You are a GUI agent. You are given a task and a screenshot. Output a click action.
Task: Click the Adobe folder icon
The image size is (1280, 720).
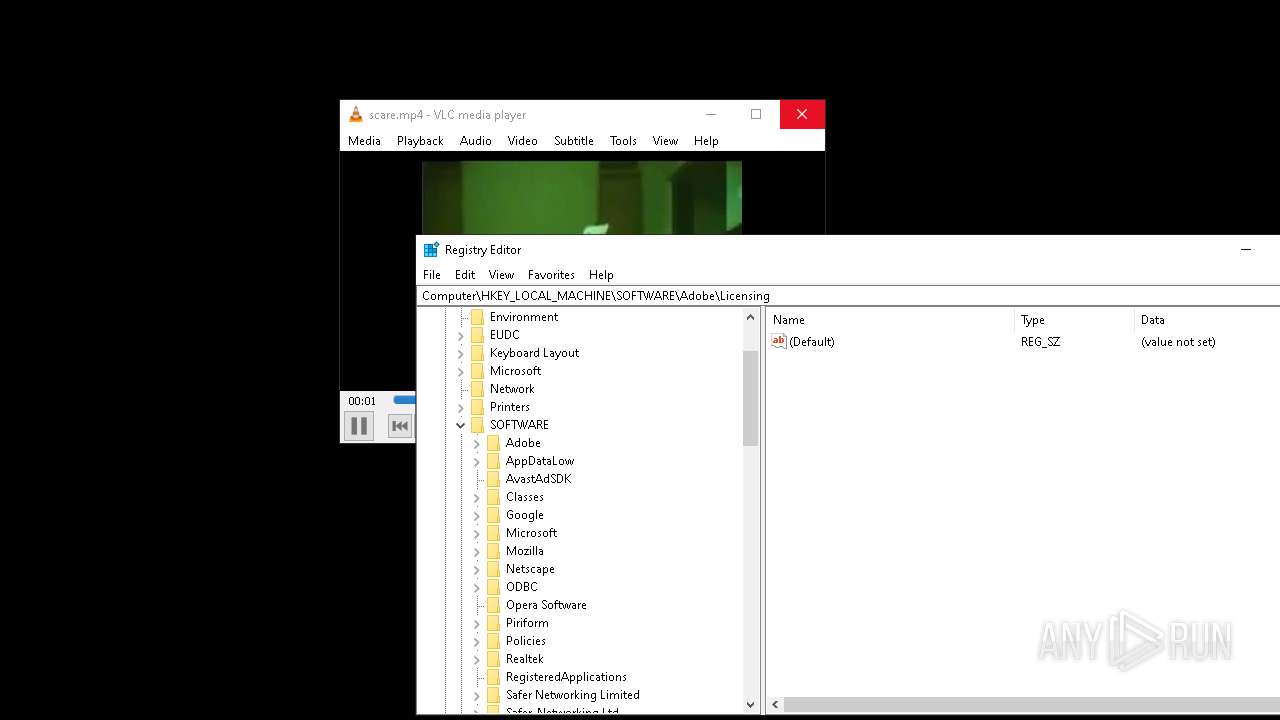pos(493,443)
